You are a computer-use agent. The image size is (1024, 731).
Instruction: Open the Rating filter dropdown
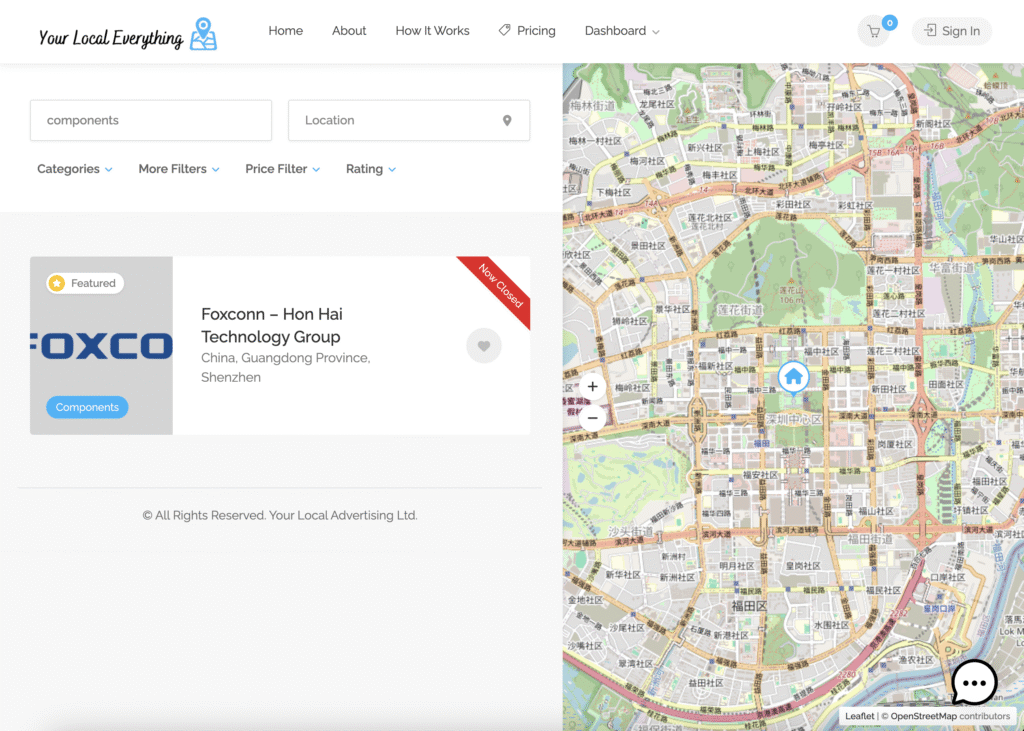click(370, 169)
